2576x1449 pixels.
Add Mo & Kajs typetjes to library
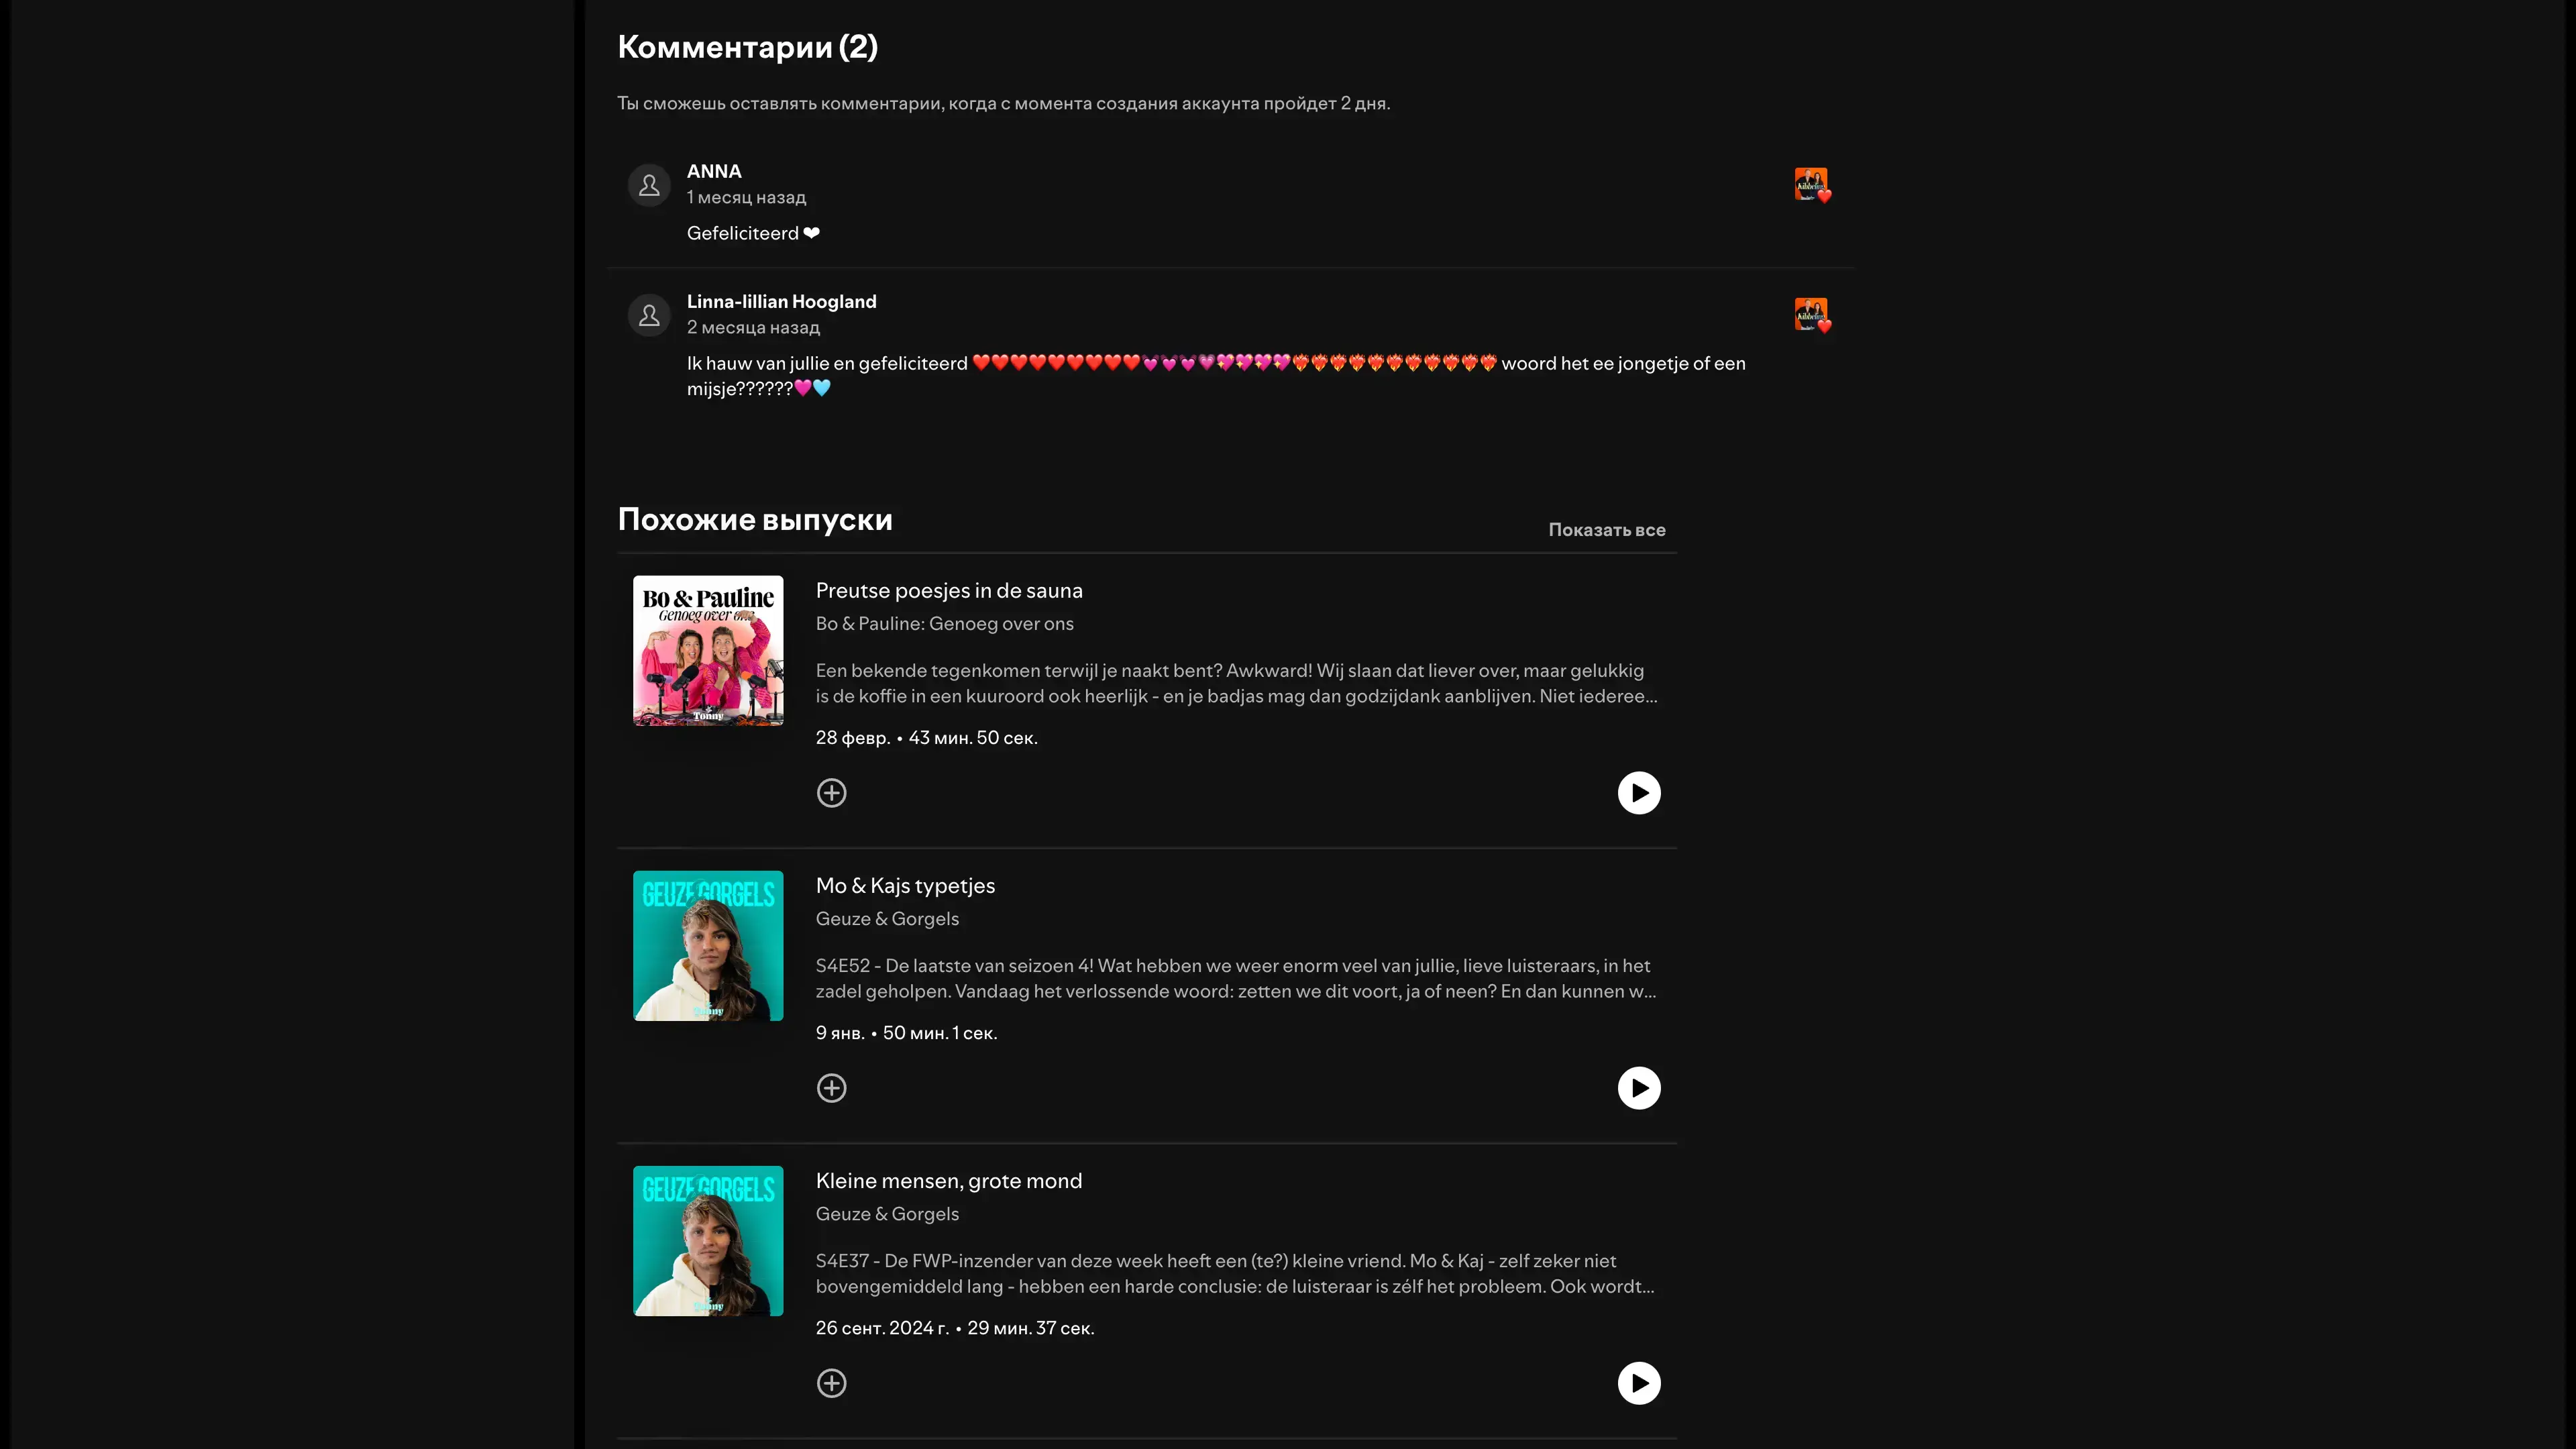pyautogui.click(x=832, y=1088)
